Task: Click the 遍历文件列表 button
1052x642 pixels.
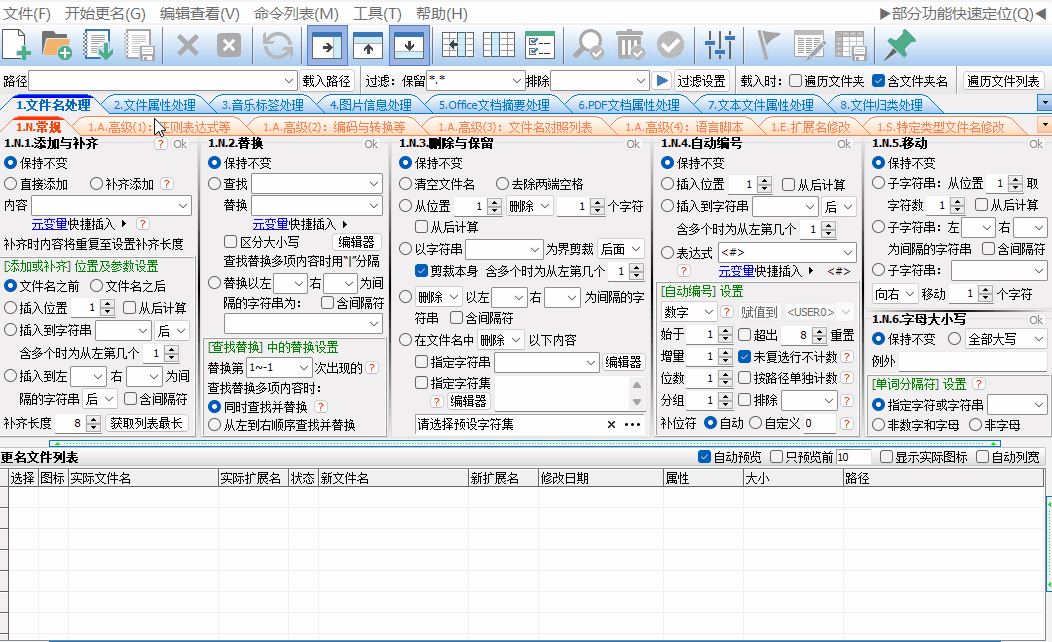Action: click(x=1003, y=81)
